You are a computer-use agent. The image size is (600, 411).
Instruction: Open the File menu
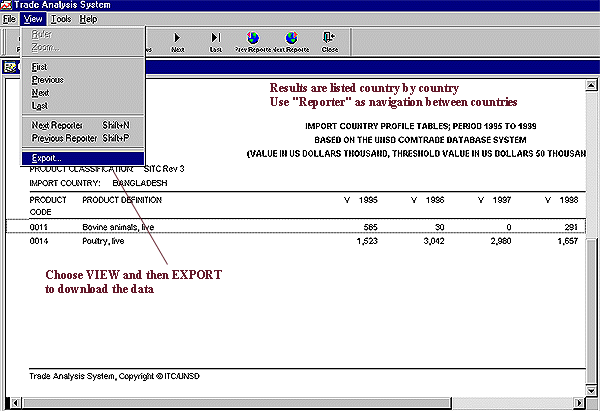[10, 19]
